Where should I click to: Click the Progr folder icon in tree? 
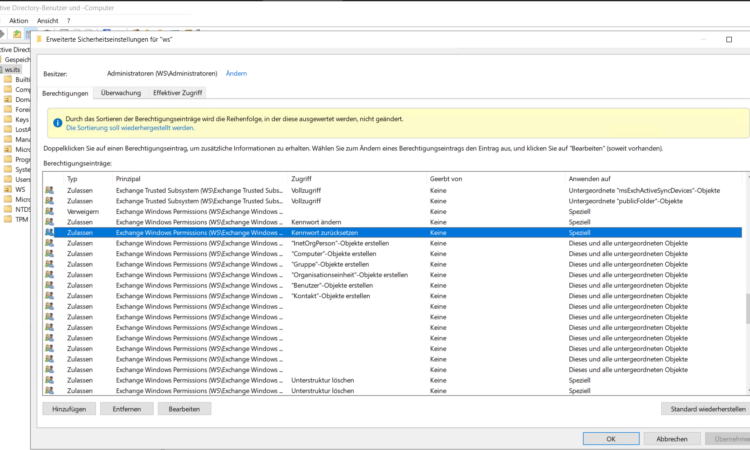[8, 159]
